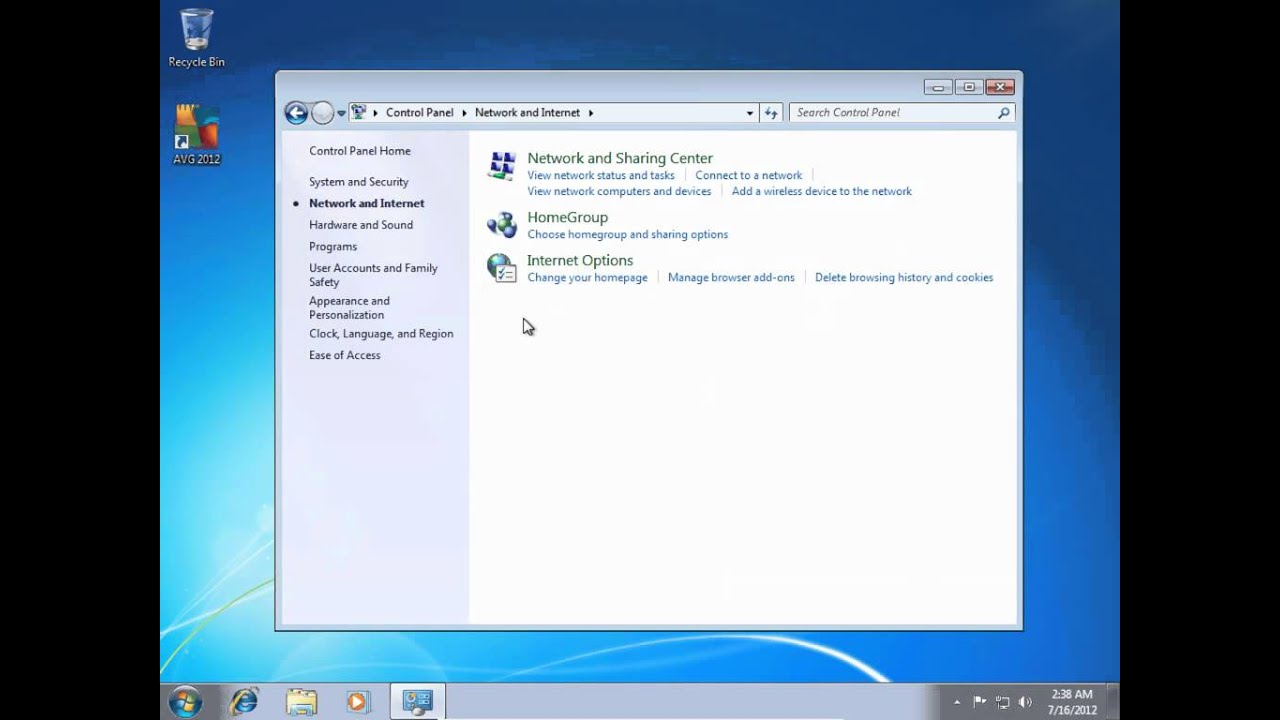Open Clock, Language, and Region
Screen dimensions: 1280x720
381,334
